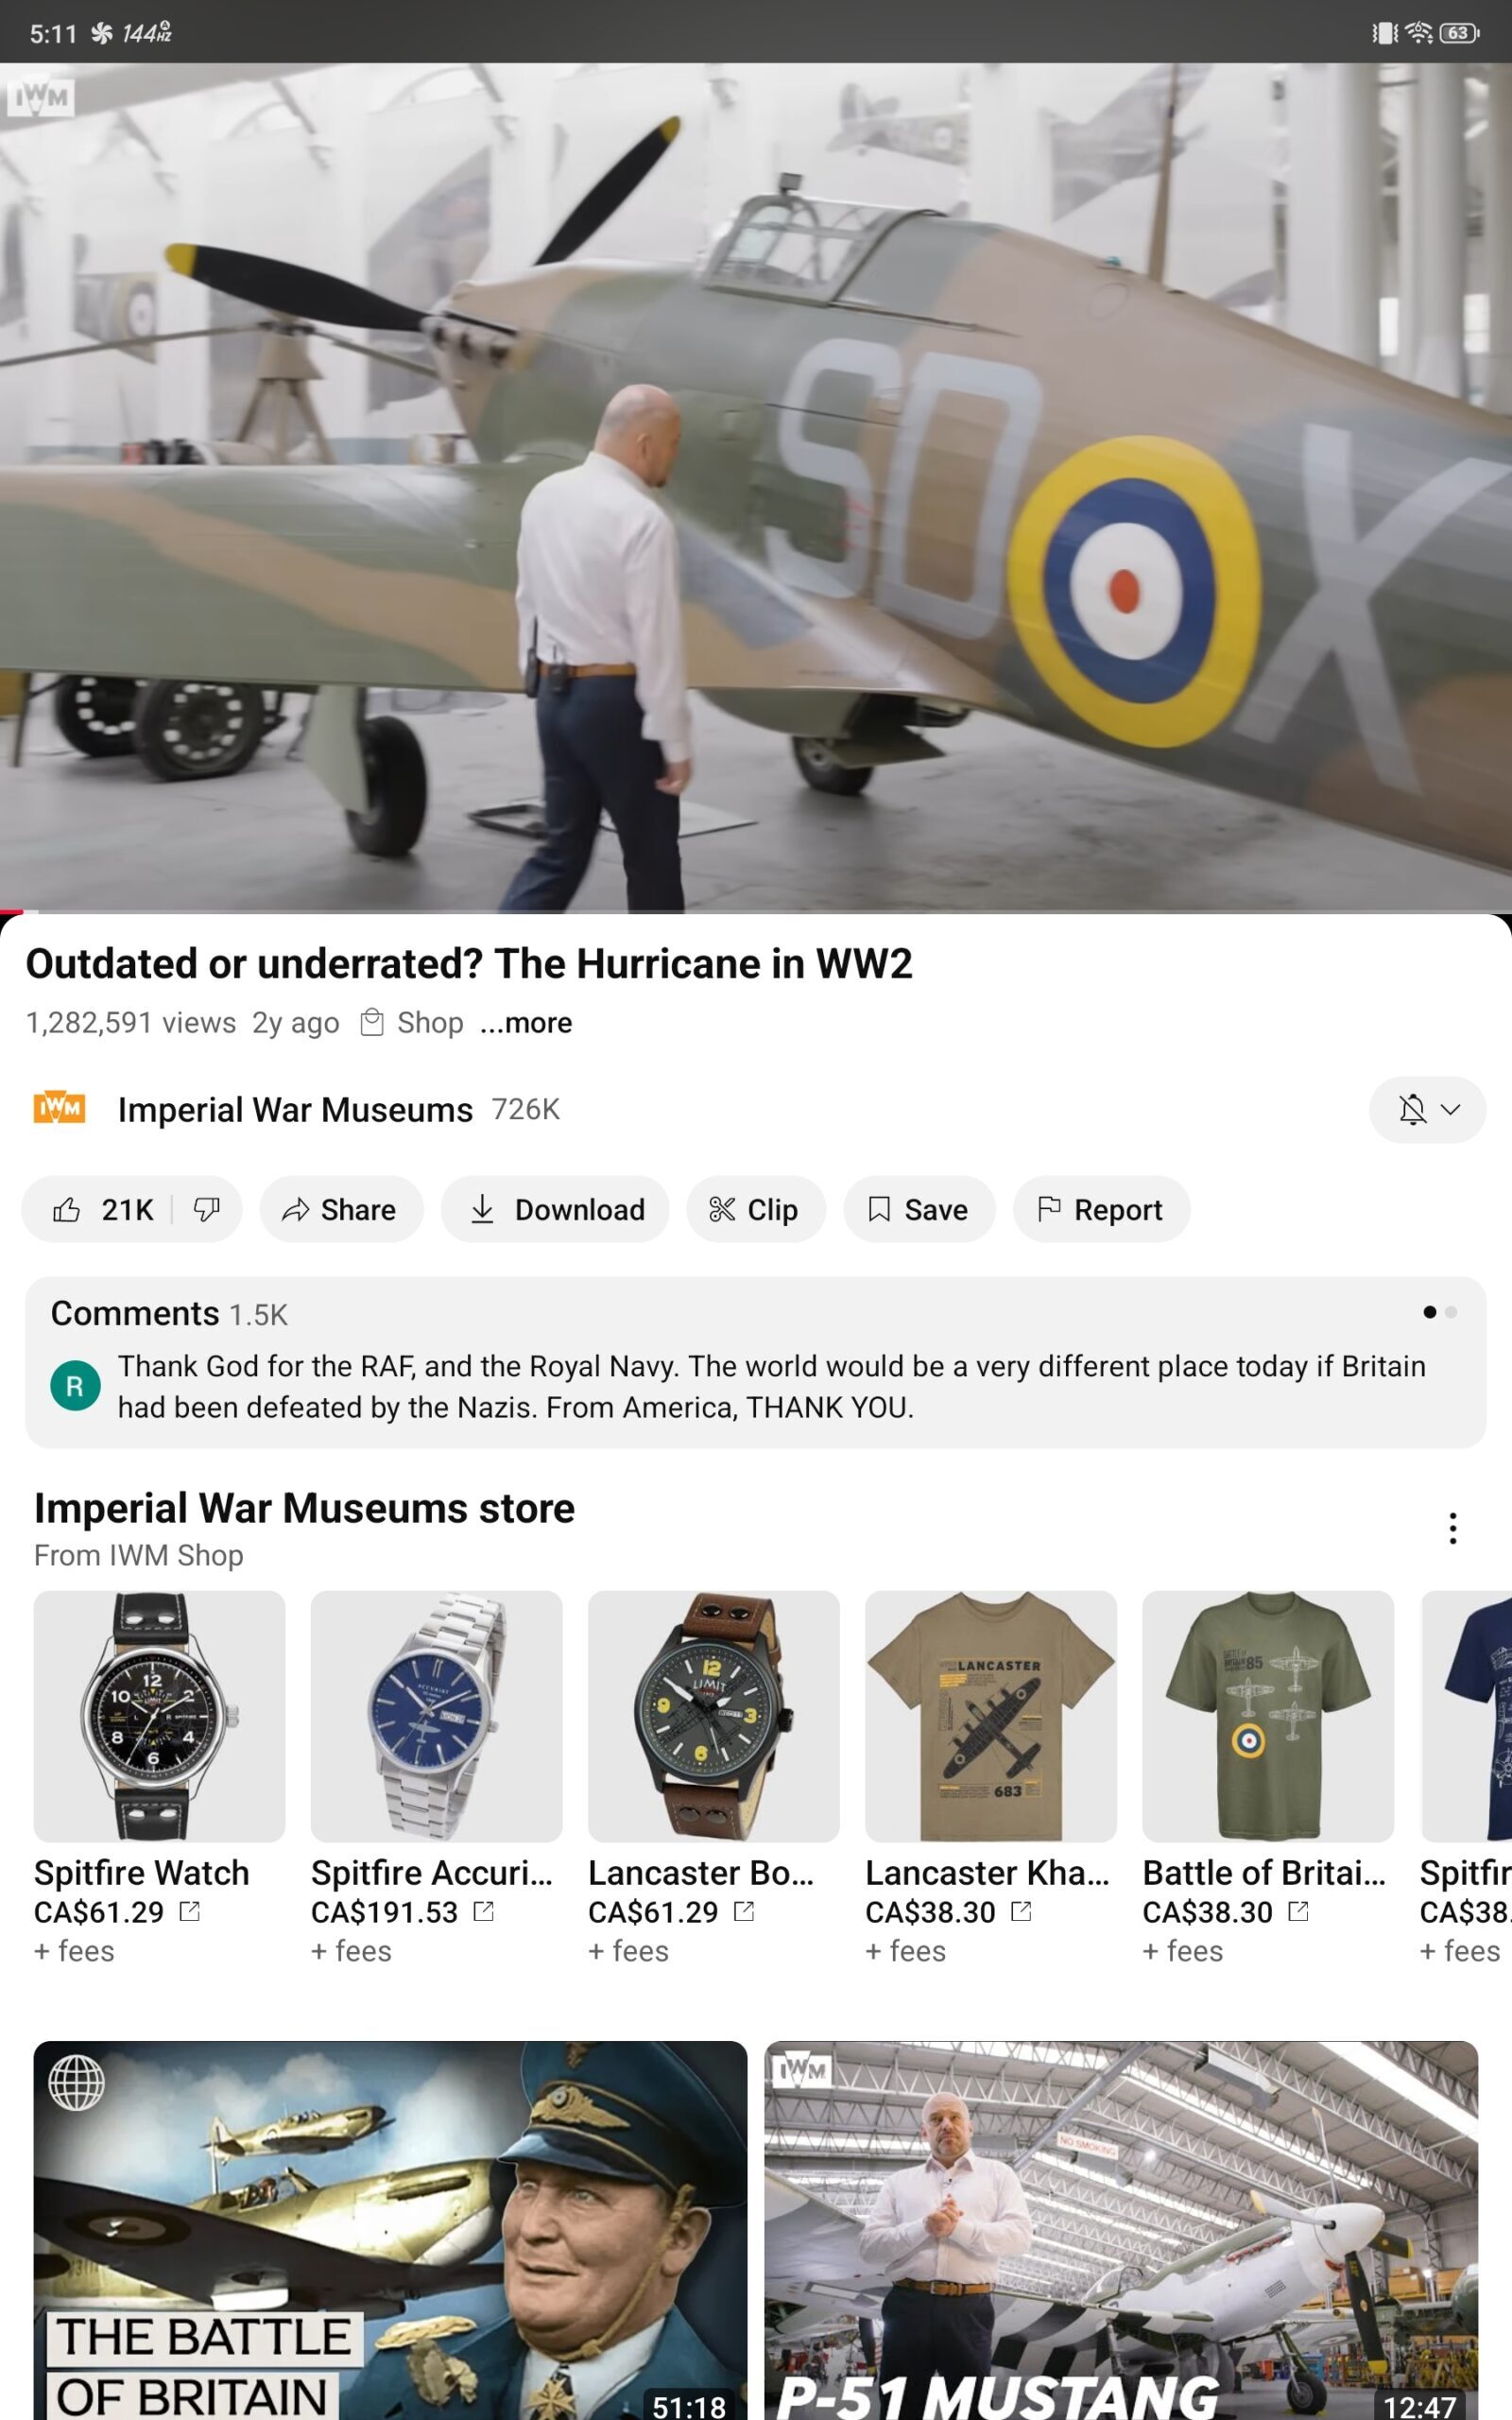Viewport: 1512px width, 2420px height.
Task: Tap the Download video button
Action: pos(556,1210)
